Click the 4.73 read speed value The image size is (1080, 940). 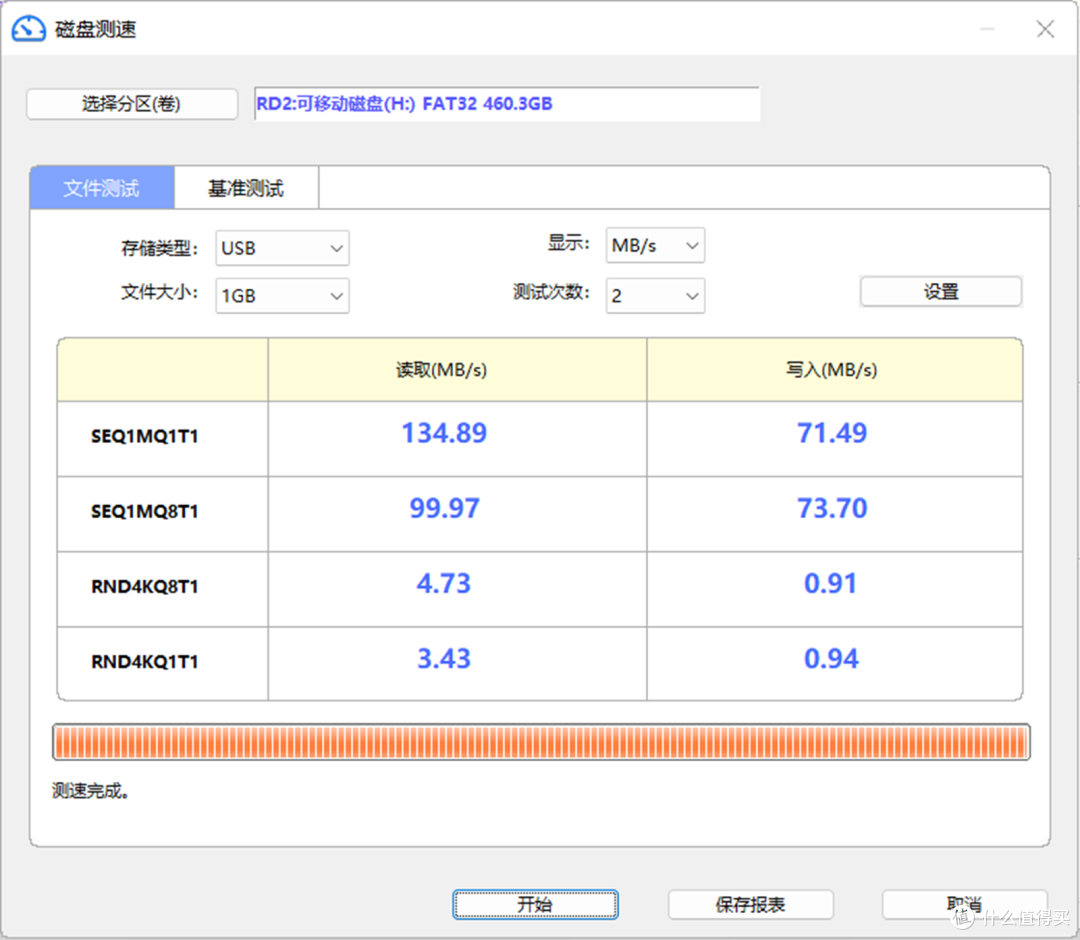444,583
